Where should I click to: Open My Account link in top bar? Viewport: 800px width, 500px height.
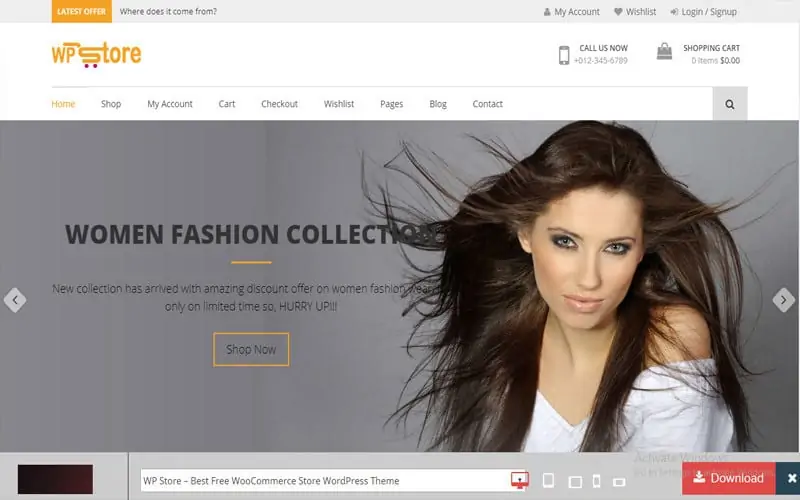pyautogui.click(x=571, y=11)
